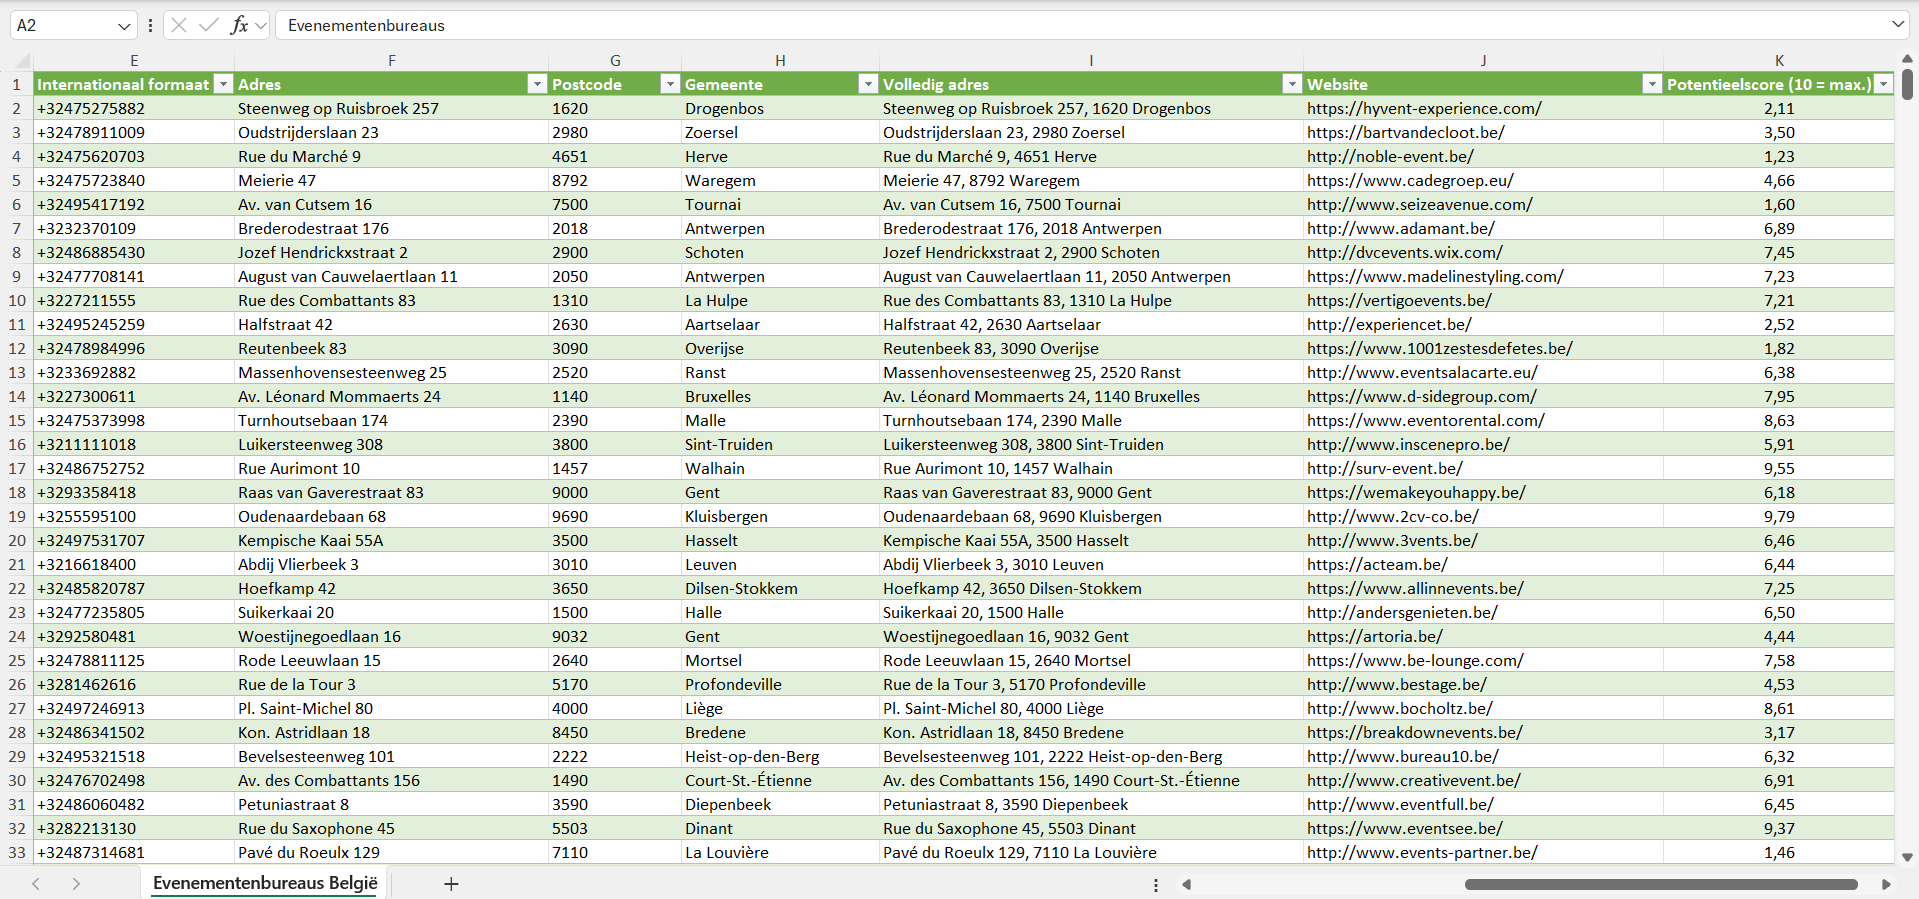Click the Enter checkmark icon in formula bar
Screen dimensions: 1919x899
click(x=208, y=25)
